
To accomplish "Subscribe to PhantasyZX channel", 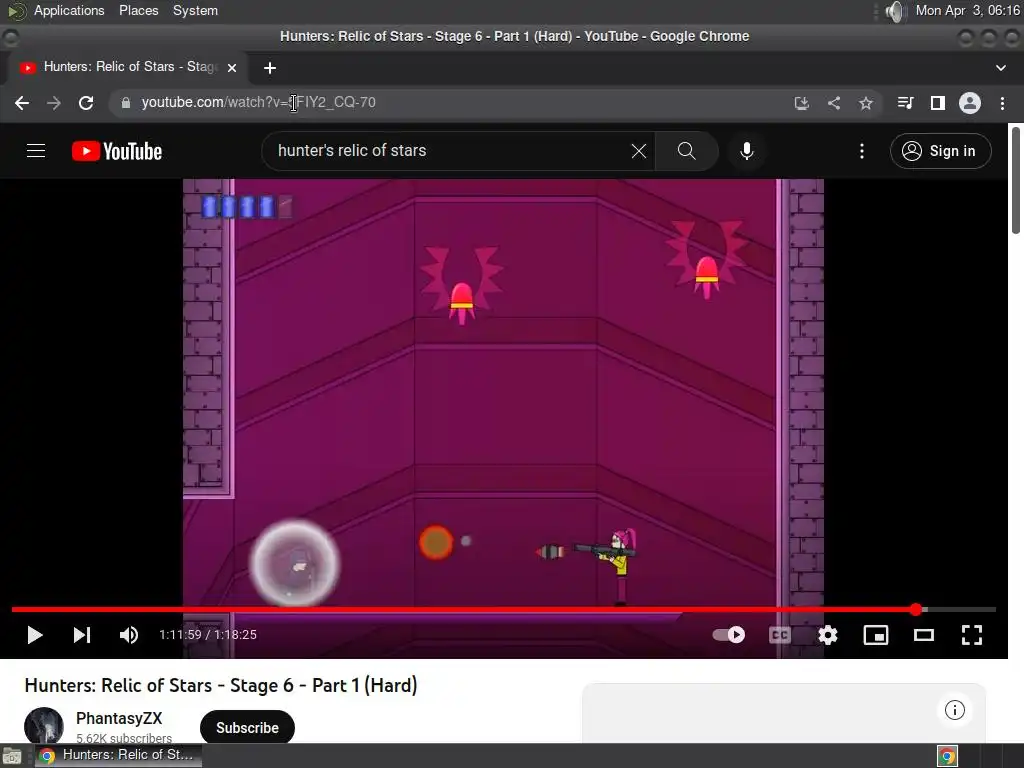I will [x=247, y=728].
